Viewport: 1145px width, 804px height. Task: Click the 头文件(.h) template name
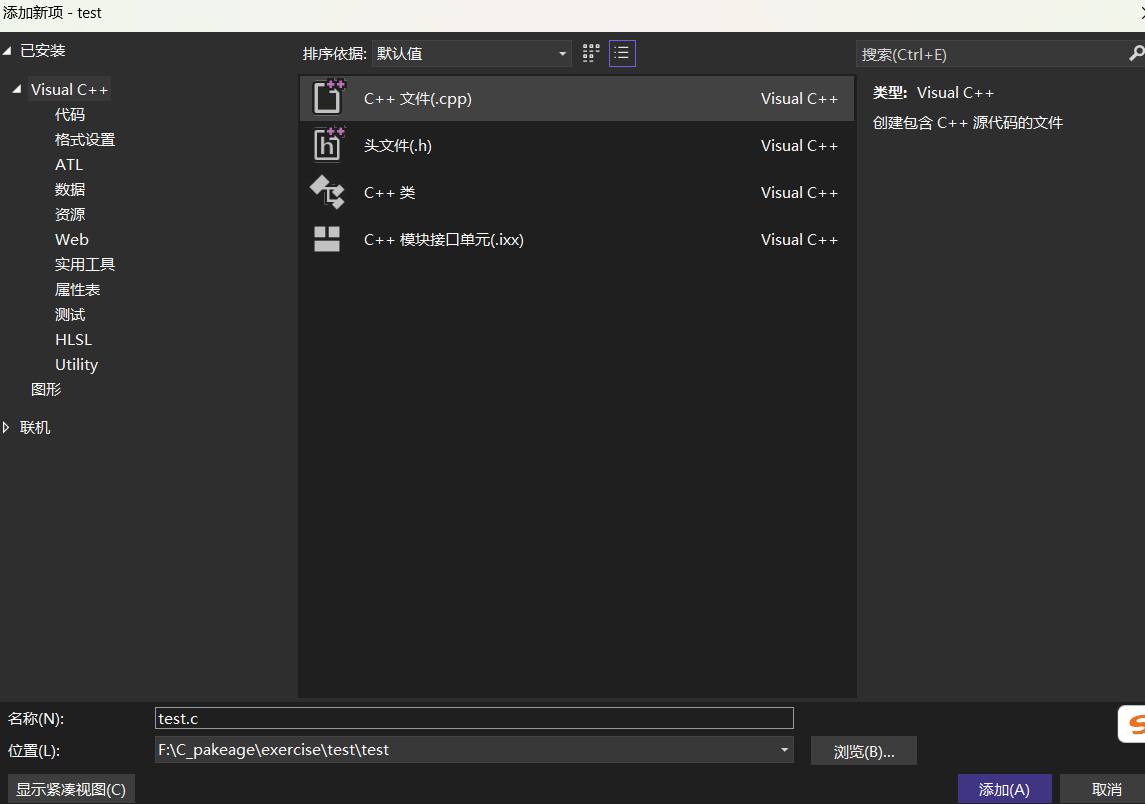coord(398,145)
